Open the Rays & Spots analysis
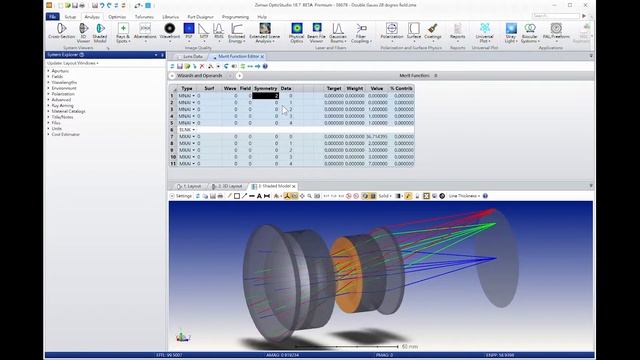The height and width of the screenshot is (360, 640). [123, 33]
